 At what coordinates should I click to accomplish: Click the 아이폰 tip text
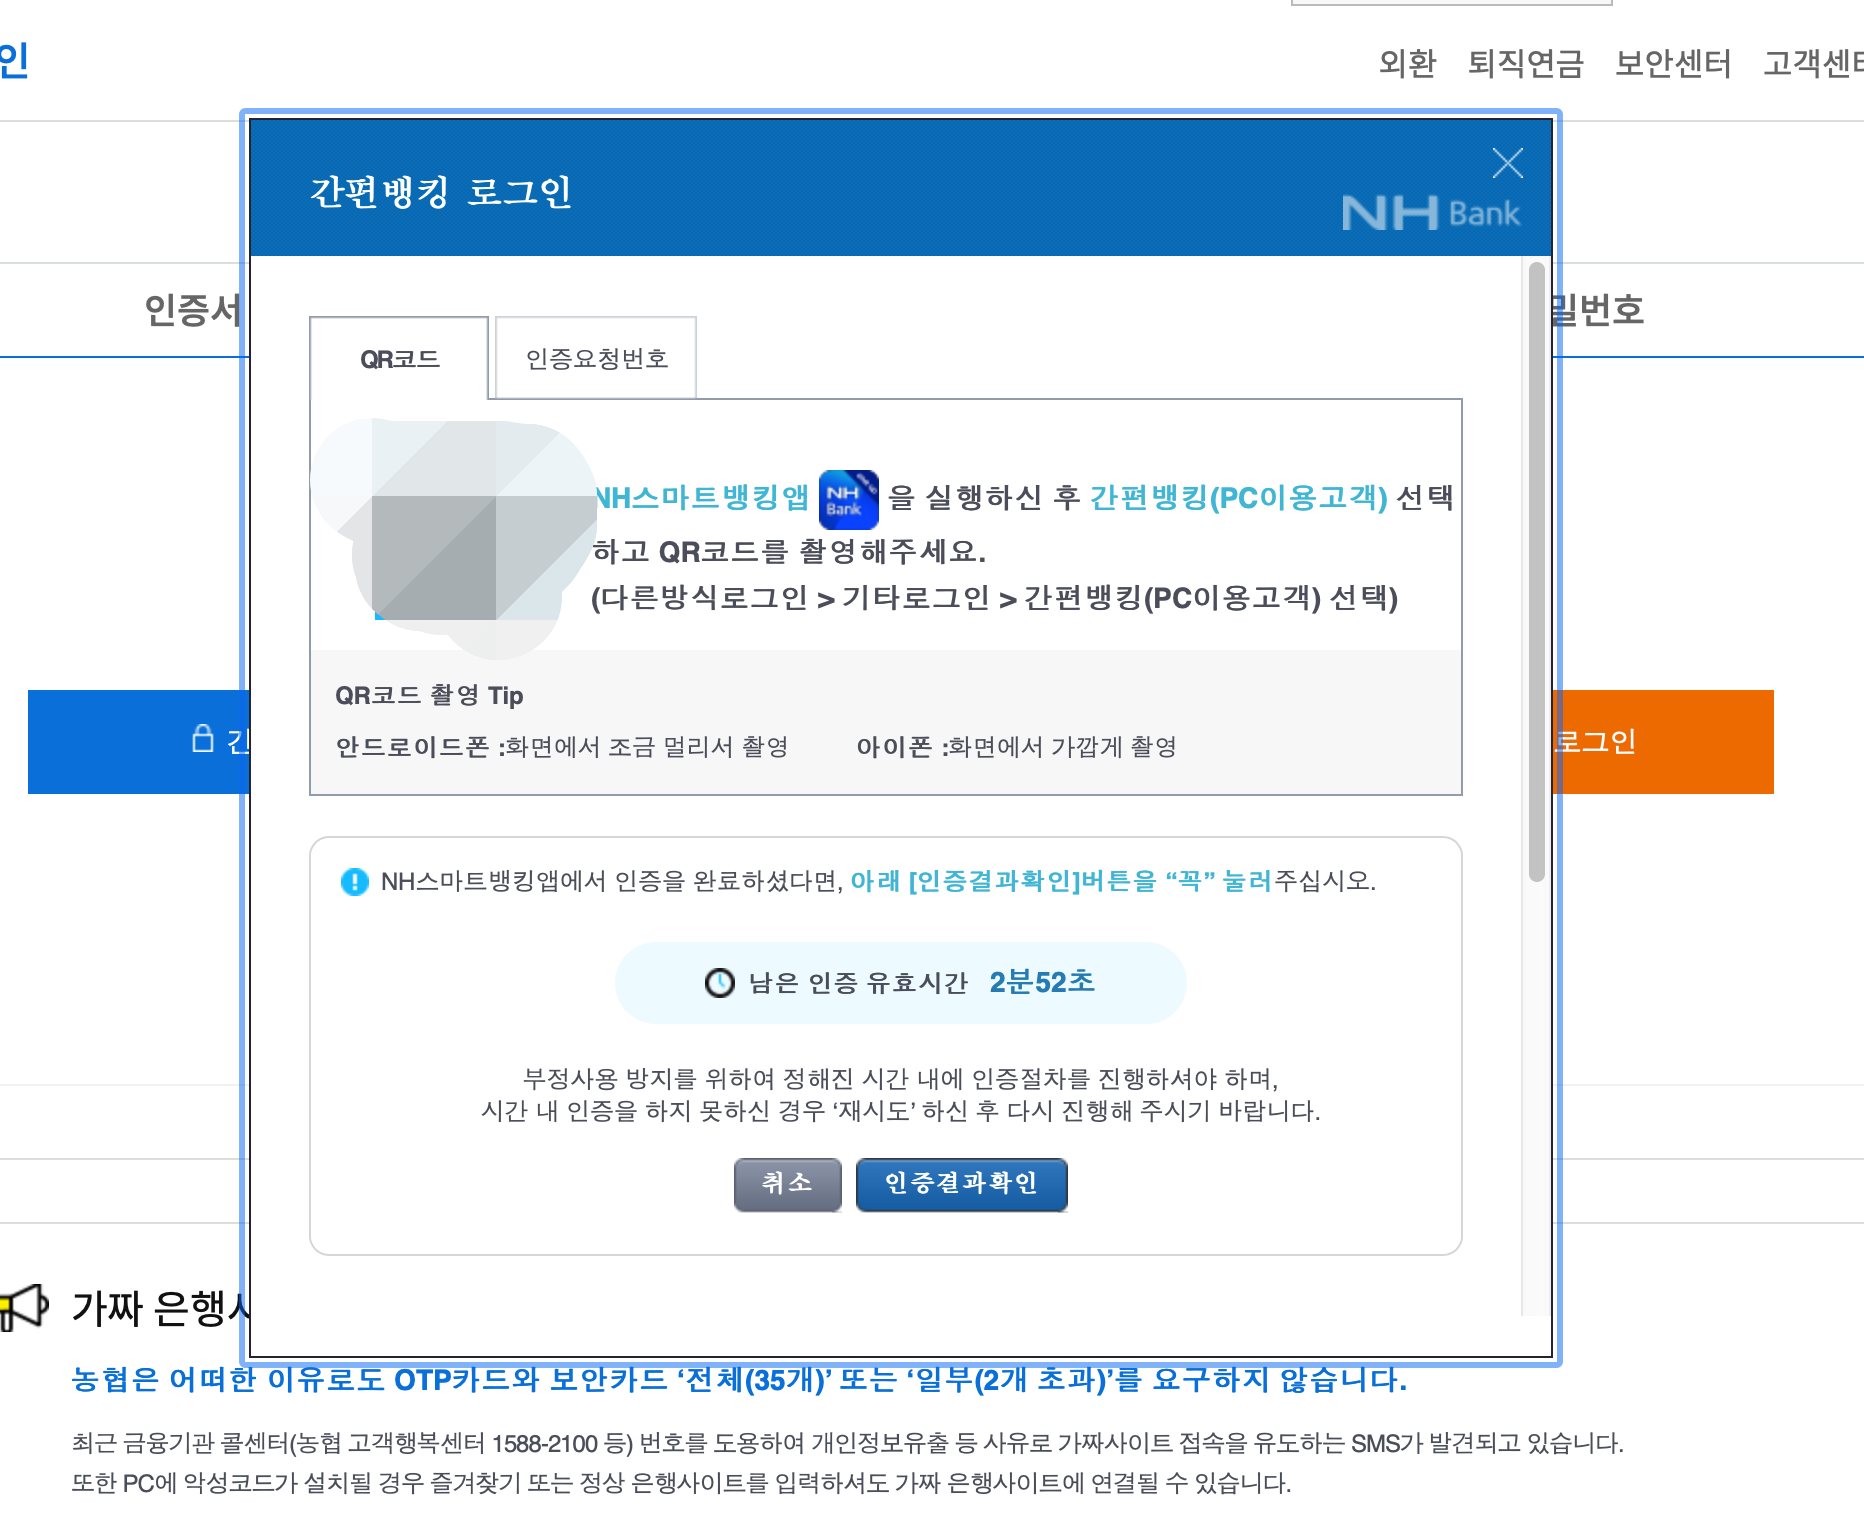pos(1016,747)
